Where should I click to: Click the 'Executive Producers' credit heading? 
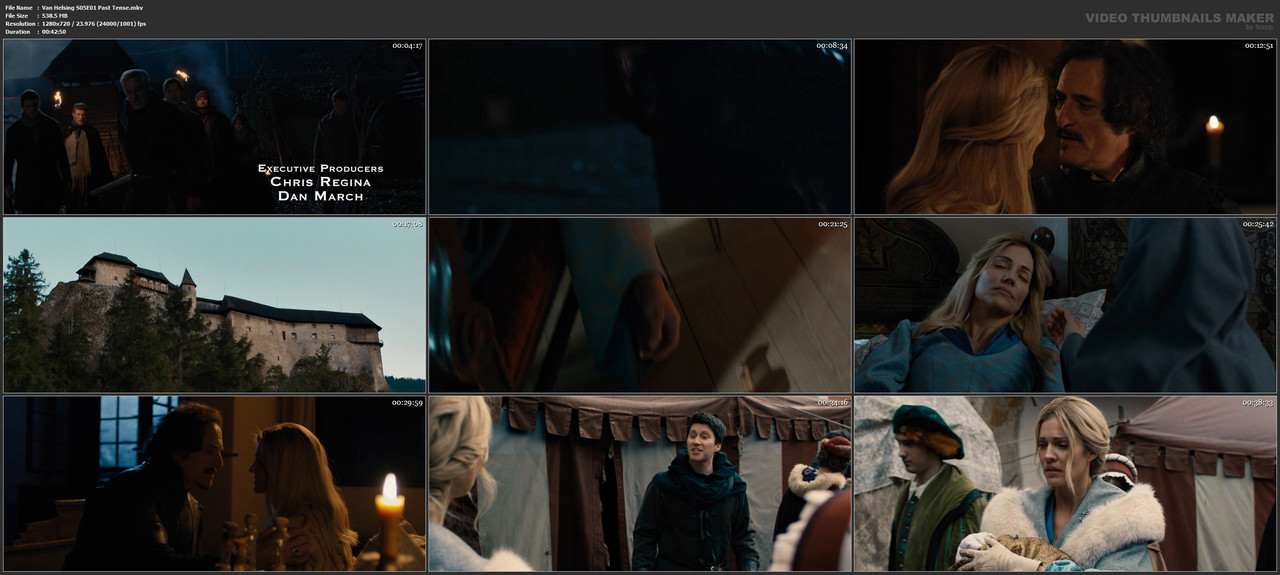click(320, 169)
